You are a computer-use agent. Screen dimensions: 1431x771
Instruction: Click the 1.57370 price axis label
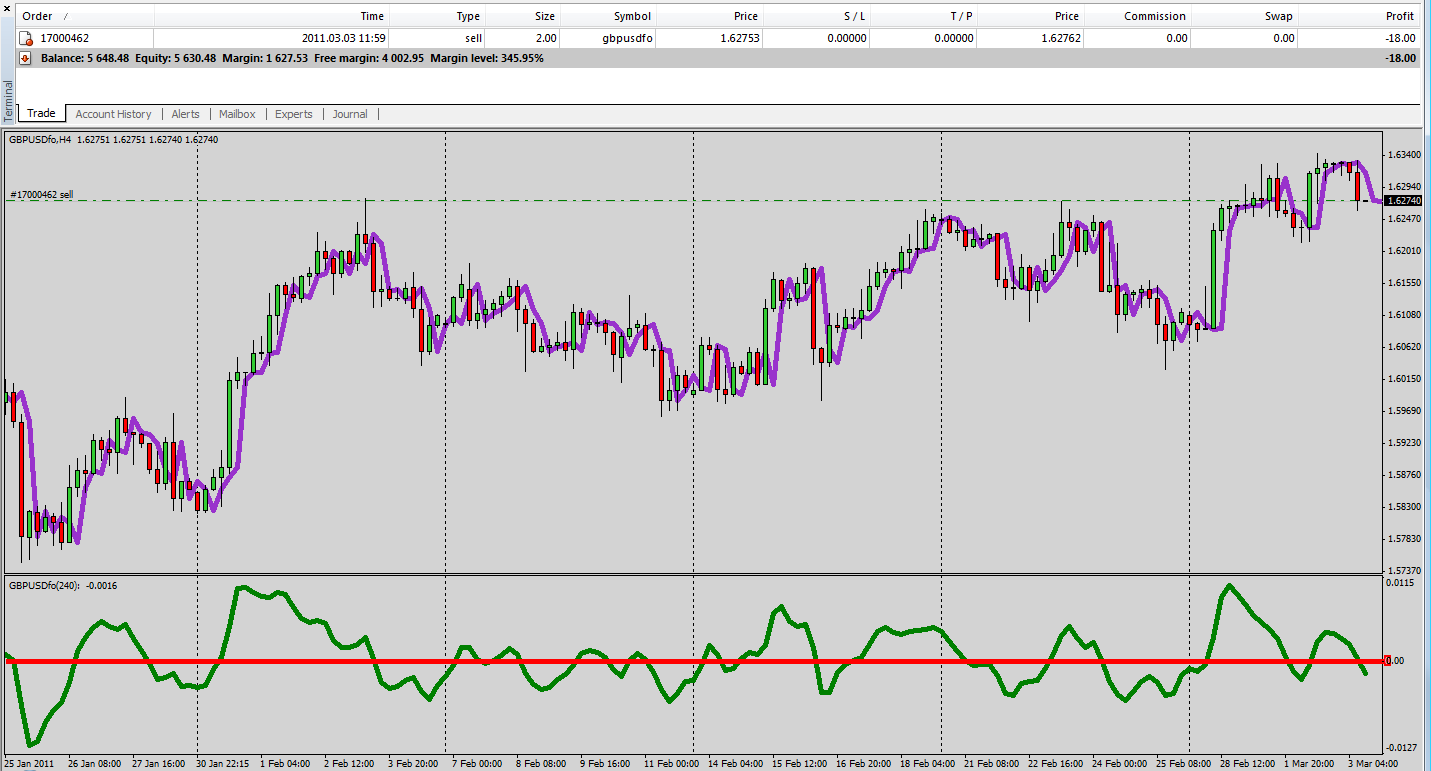point(1404,570)
